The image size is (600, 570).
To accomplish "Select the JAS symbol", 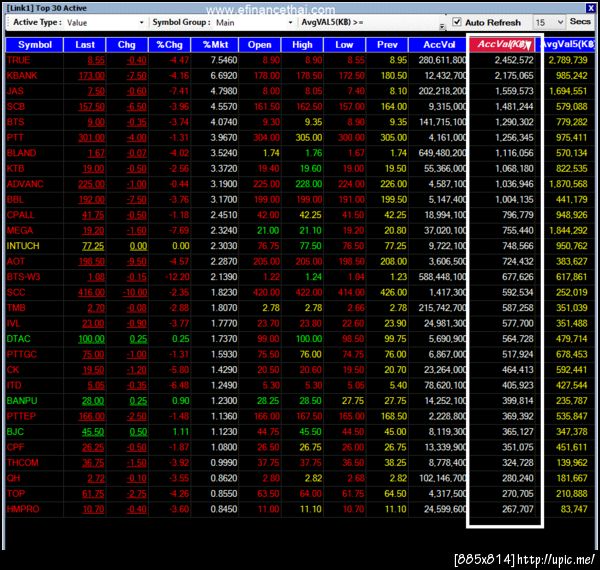I will [x=15, y=91].
